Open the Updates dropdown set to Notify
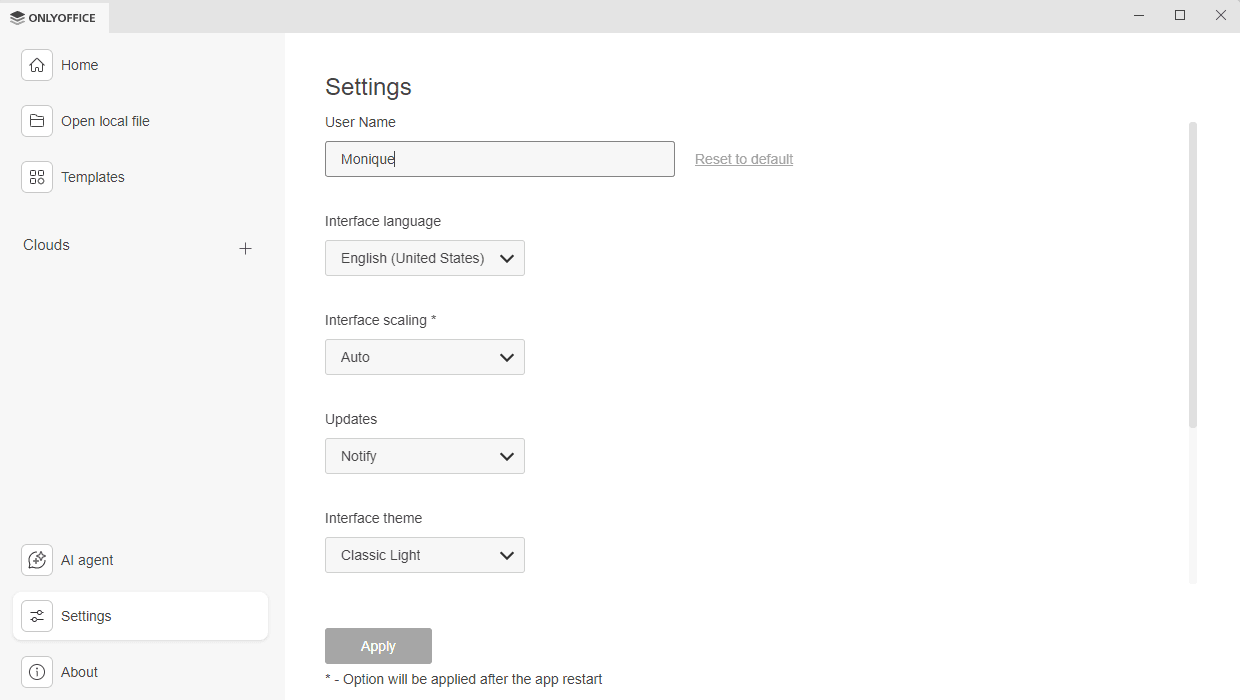 tap(424, 456)
